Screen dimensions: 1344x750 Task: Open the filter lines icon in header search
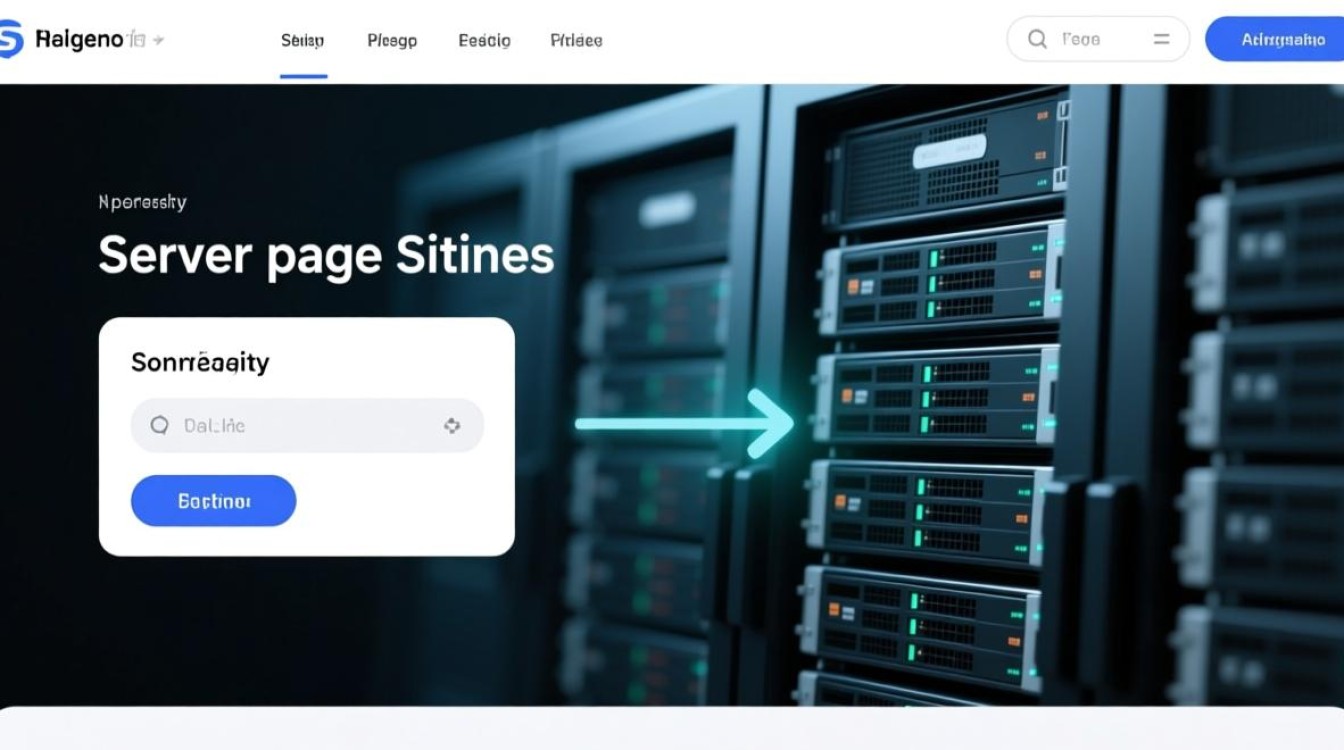click(1161, 39)
